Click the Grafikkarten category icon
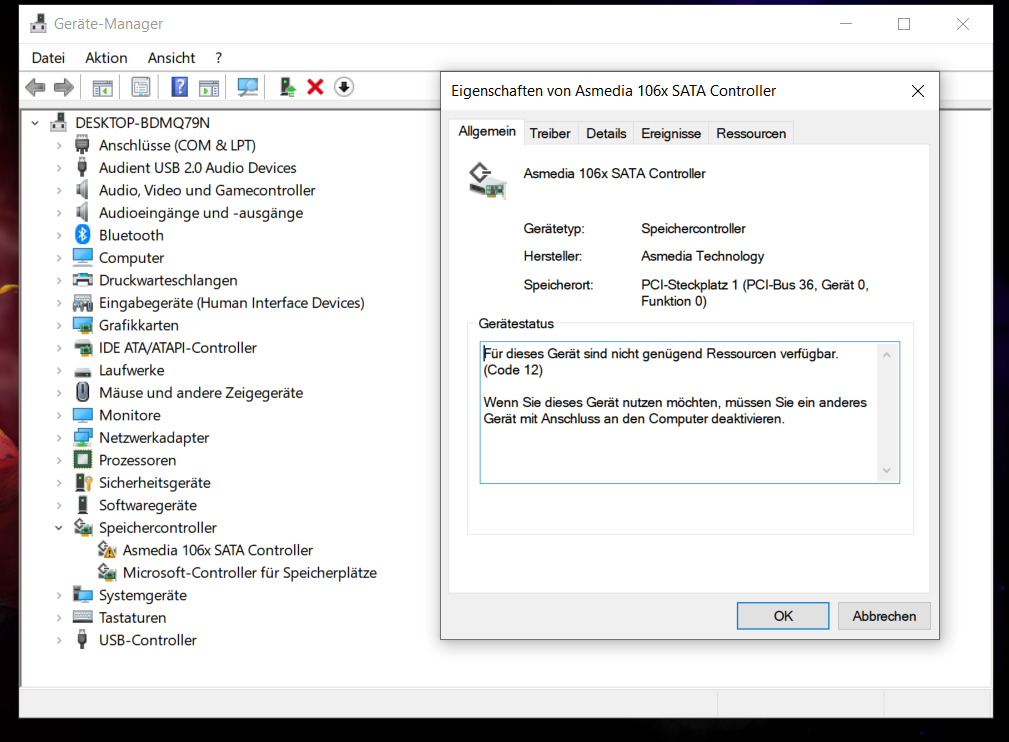1009x742 pixels. (x=82, y=325)
